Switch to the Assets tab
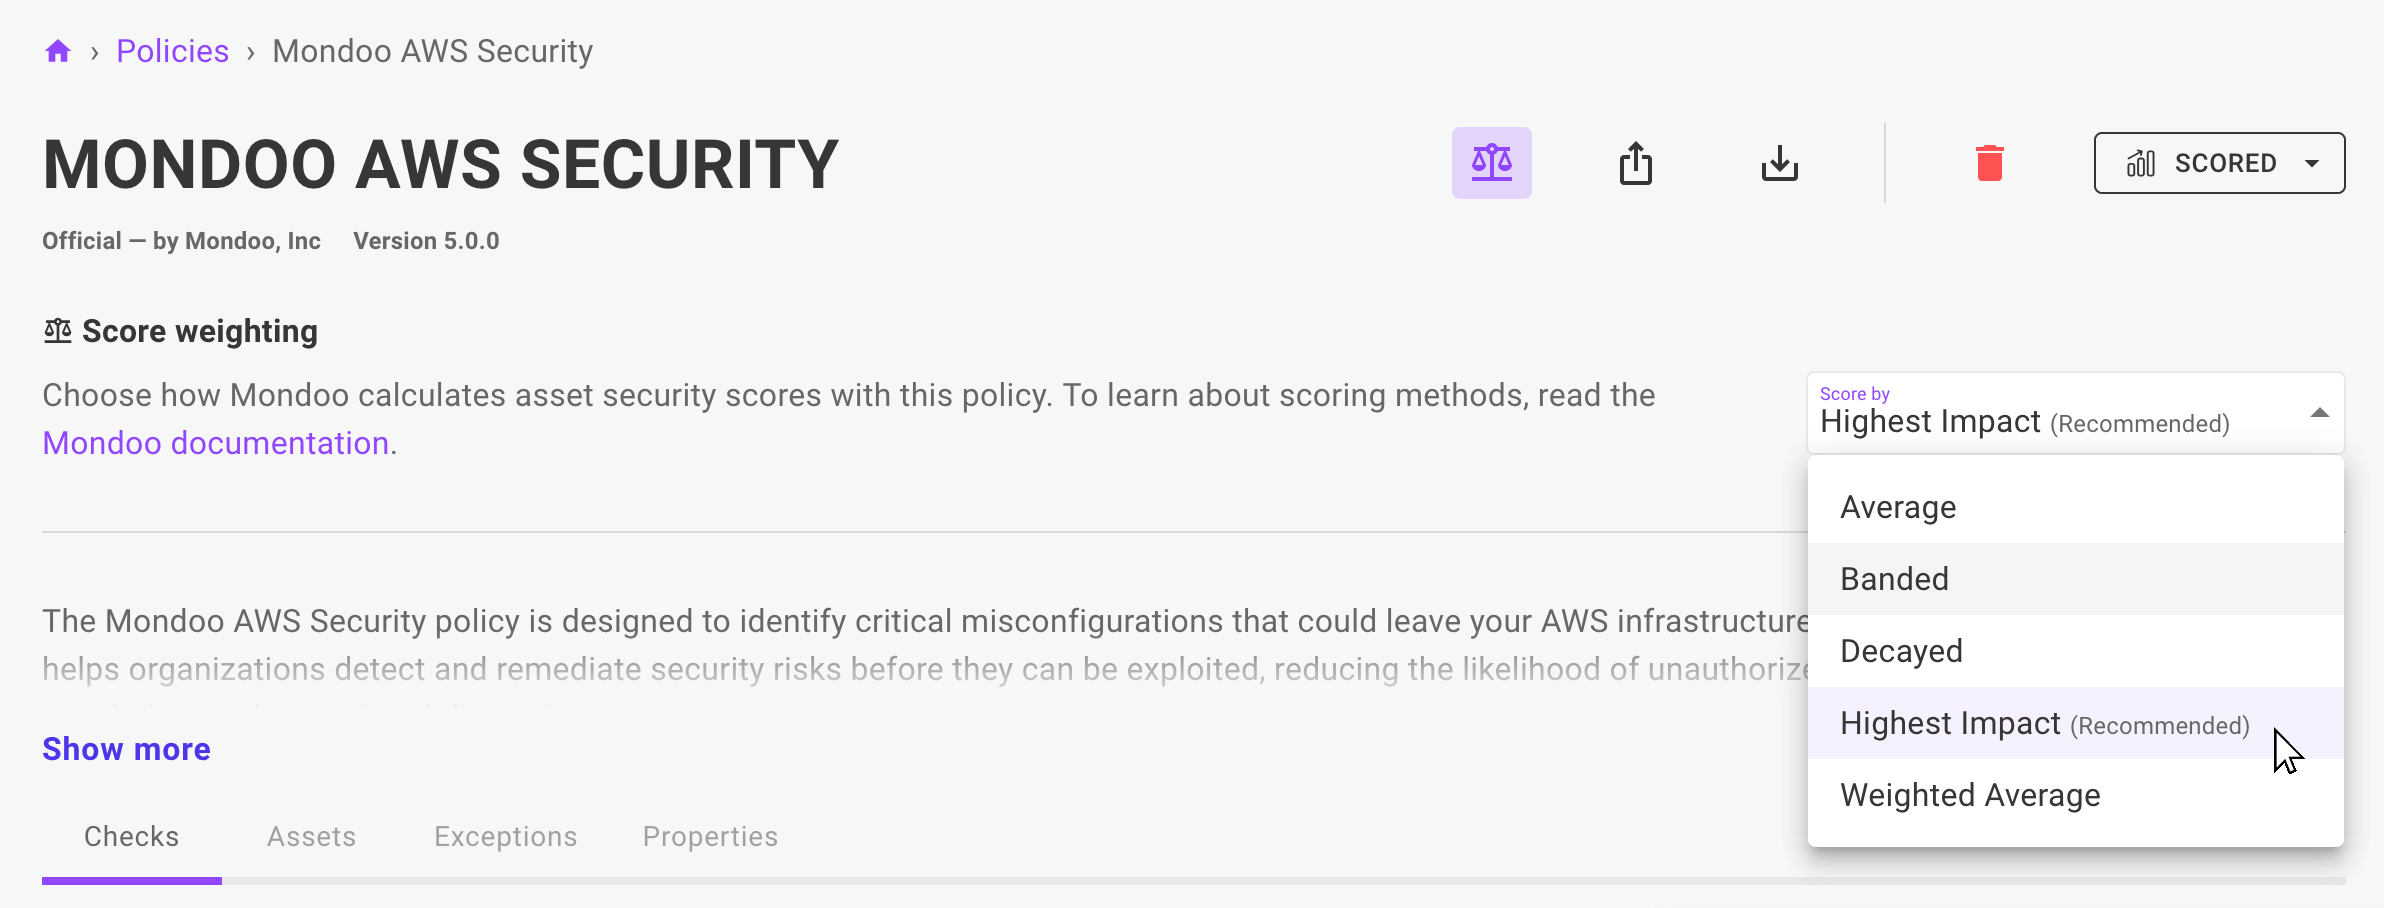This screenshot has width=2384, height=908. 311,836
